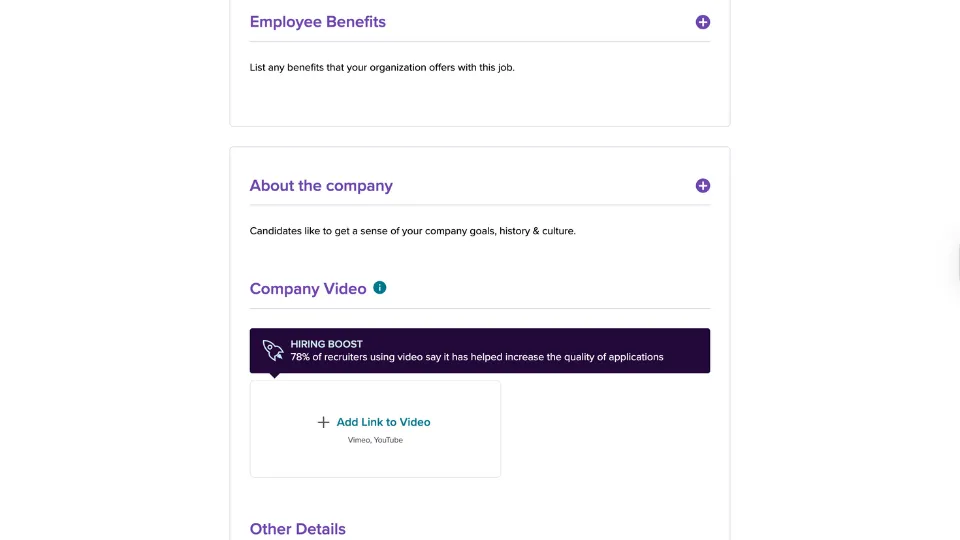The height and width of the screenshot is (540, 960).
Task: Click the benefits description text line
Action: tap(382, 68)
